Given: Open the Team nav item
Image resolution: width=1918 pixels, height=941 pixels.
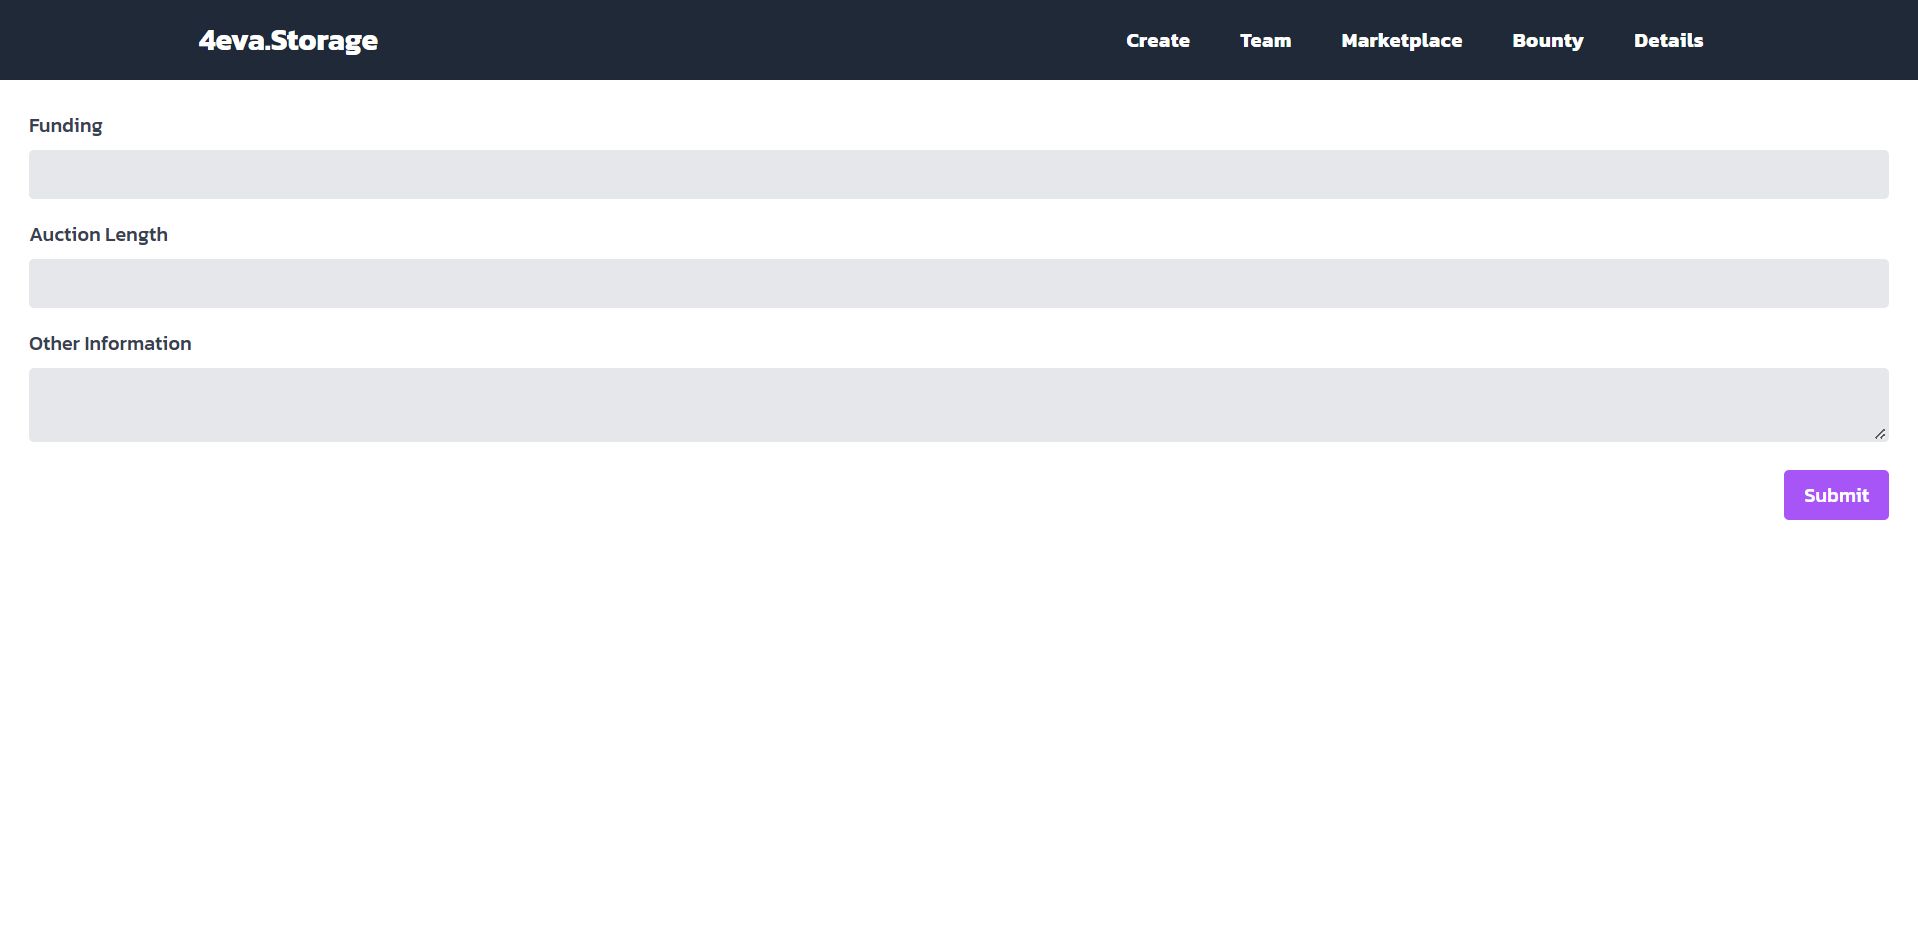Looking at the screenshot, I should 1266,41.
